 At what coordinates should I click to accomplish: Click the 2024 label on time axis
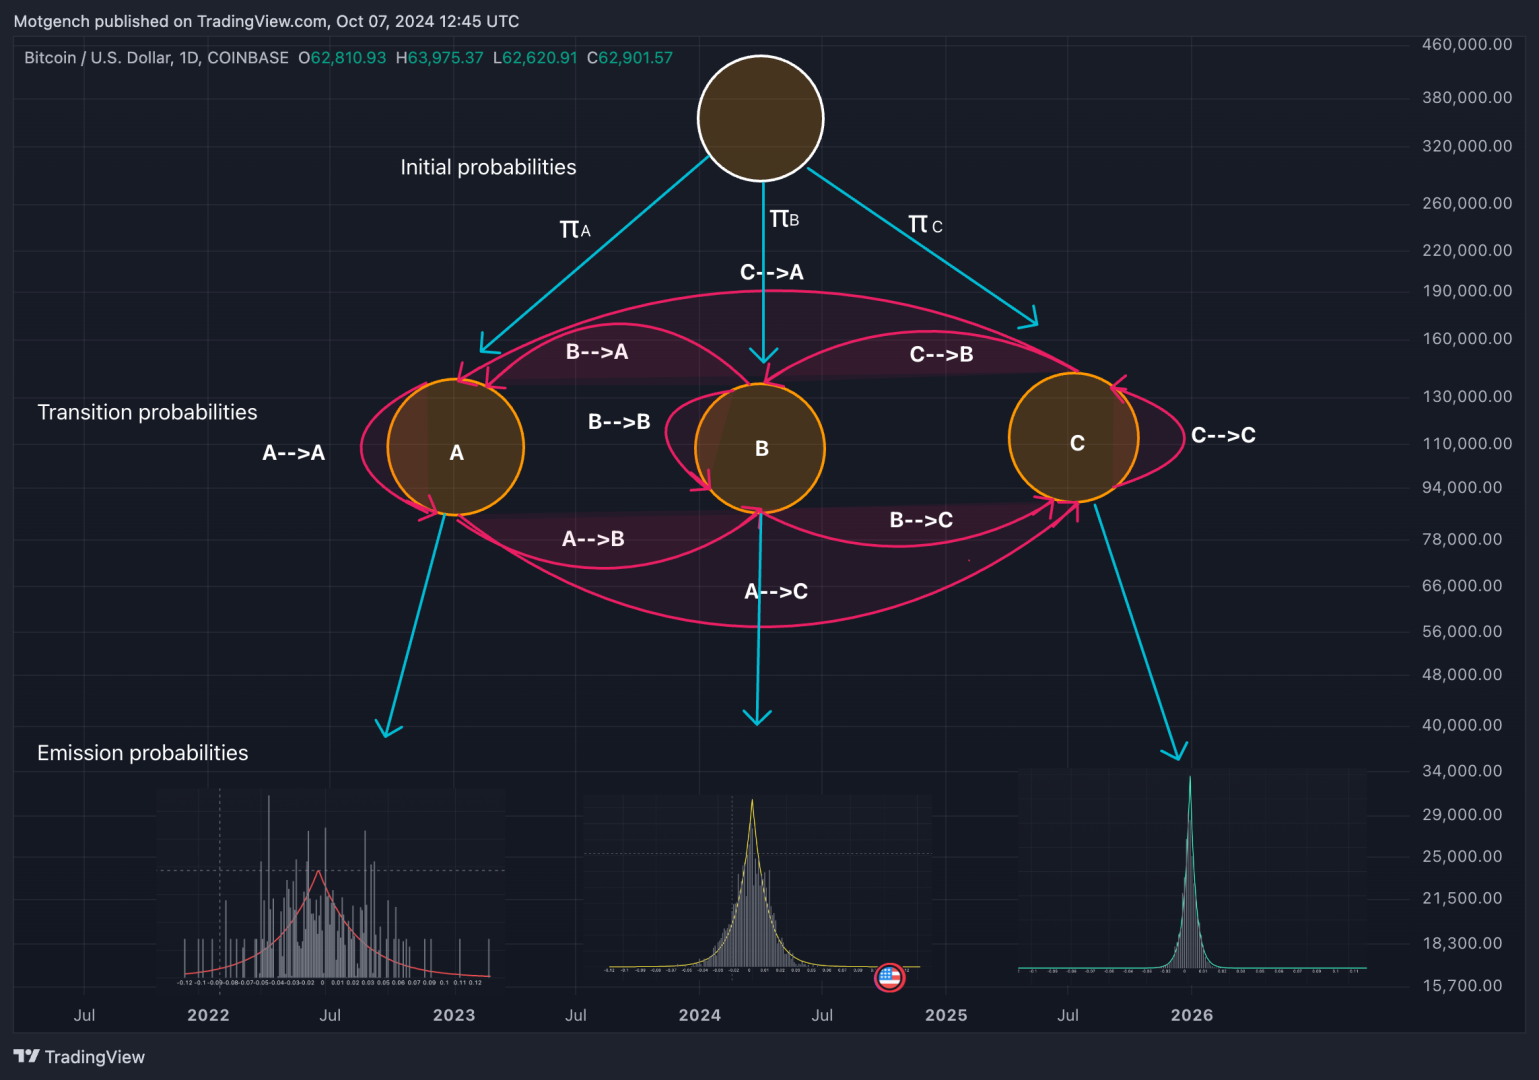tap(699, 1015)
